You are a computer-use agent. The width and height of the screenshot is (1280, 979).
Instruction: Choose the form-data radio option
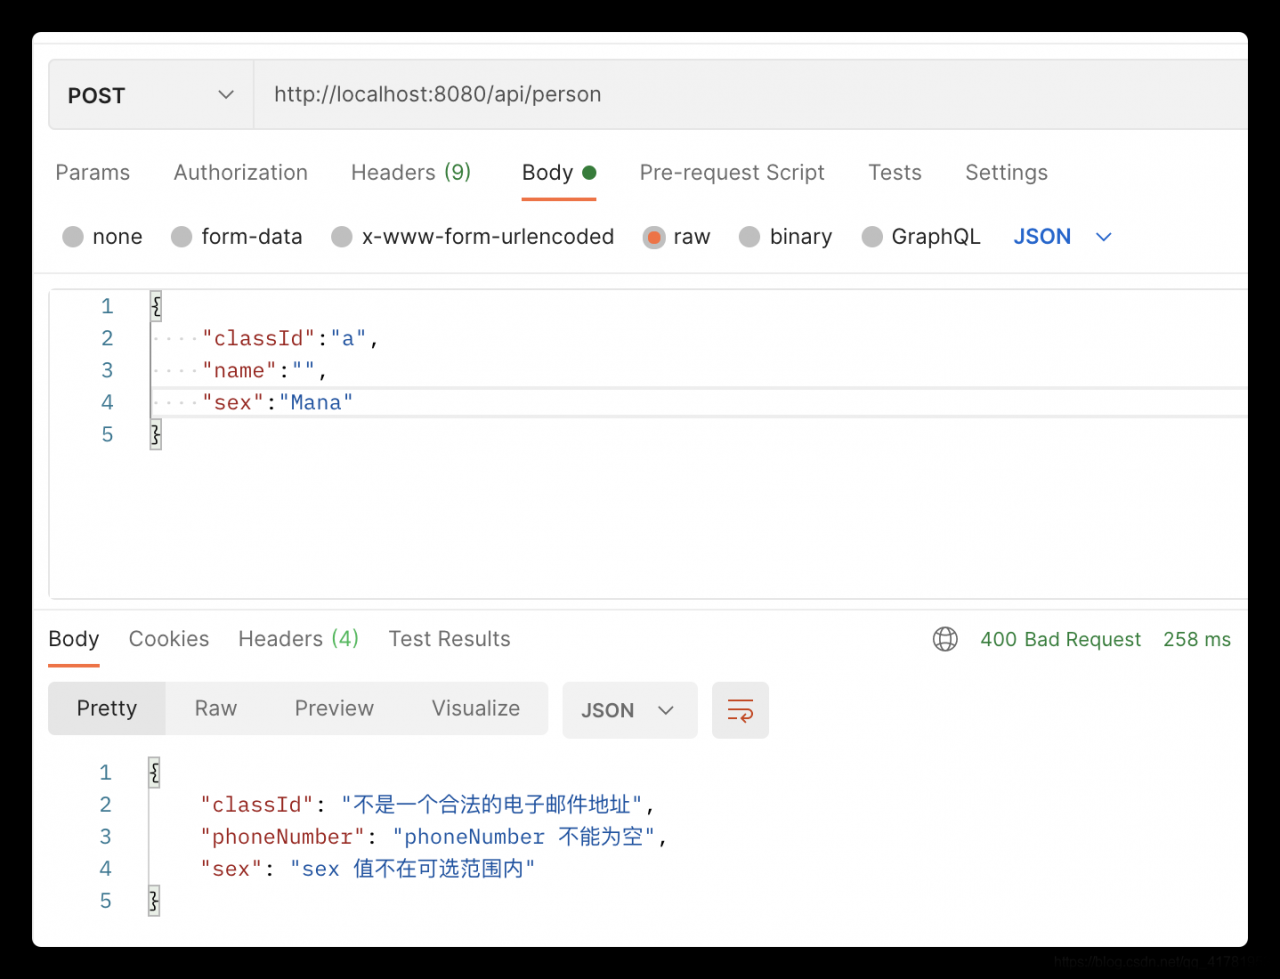coord(181,237)
